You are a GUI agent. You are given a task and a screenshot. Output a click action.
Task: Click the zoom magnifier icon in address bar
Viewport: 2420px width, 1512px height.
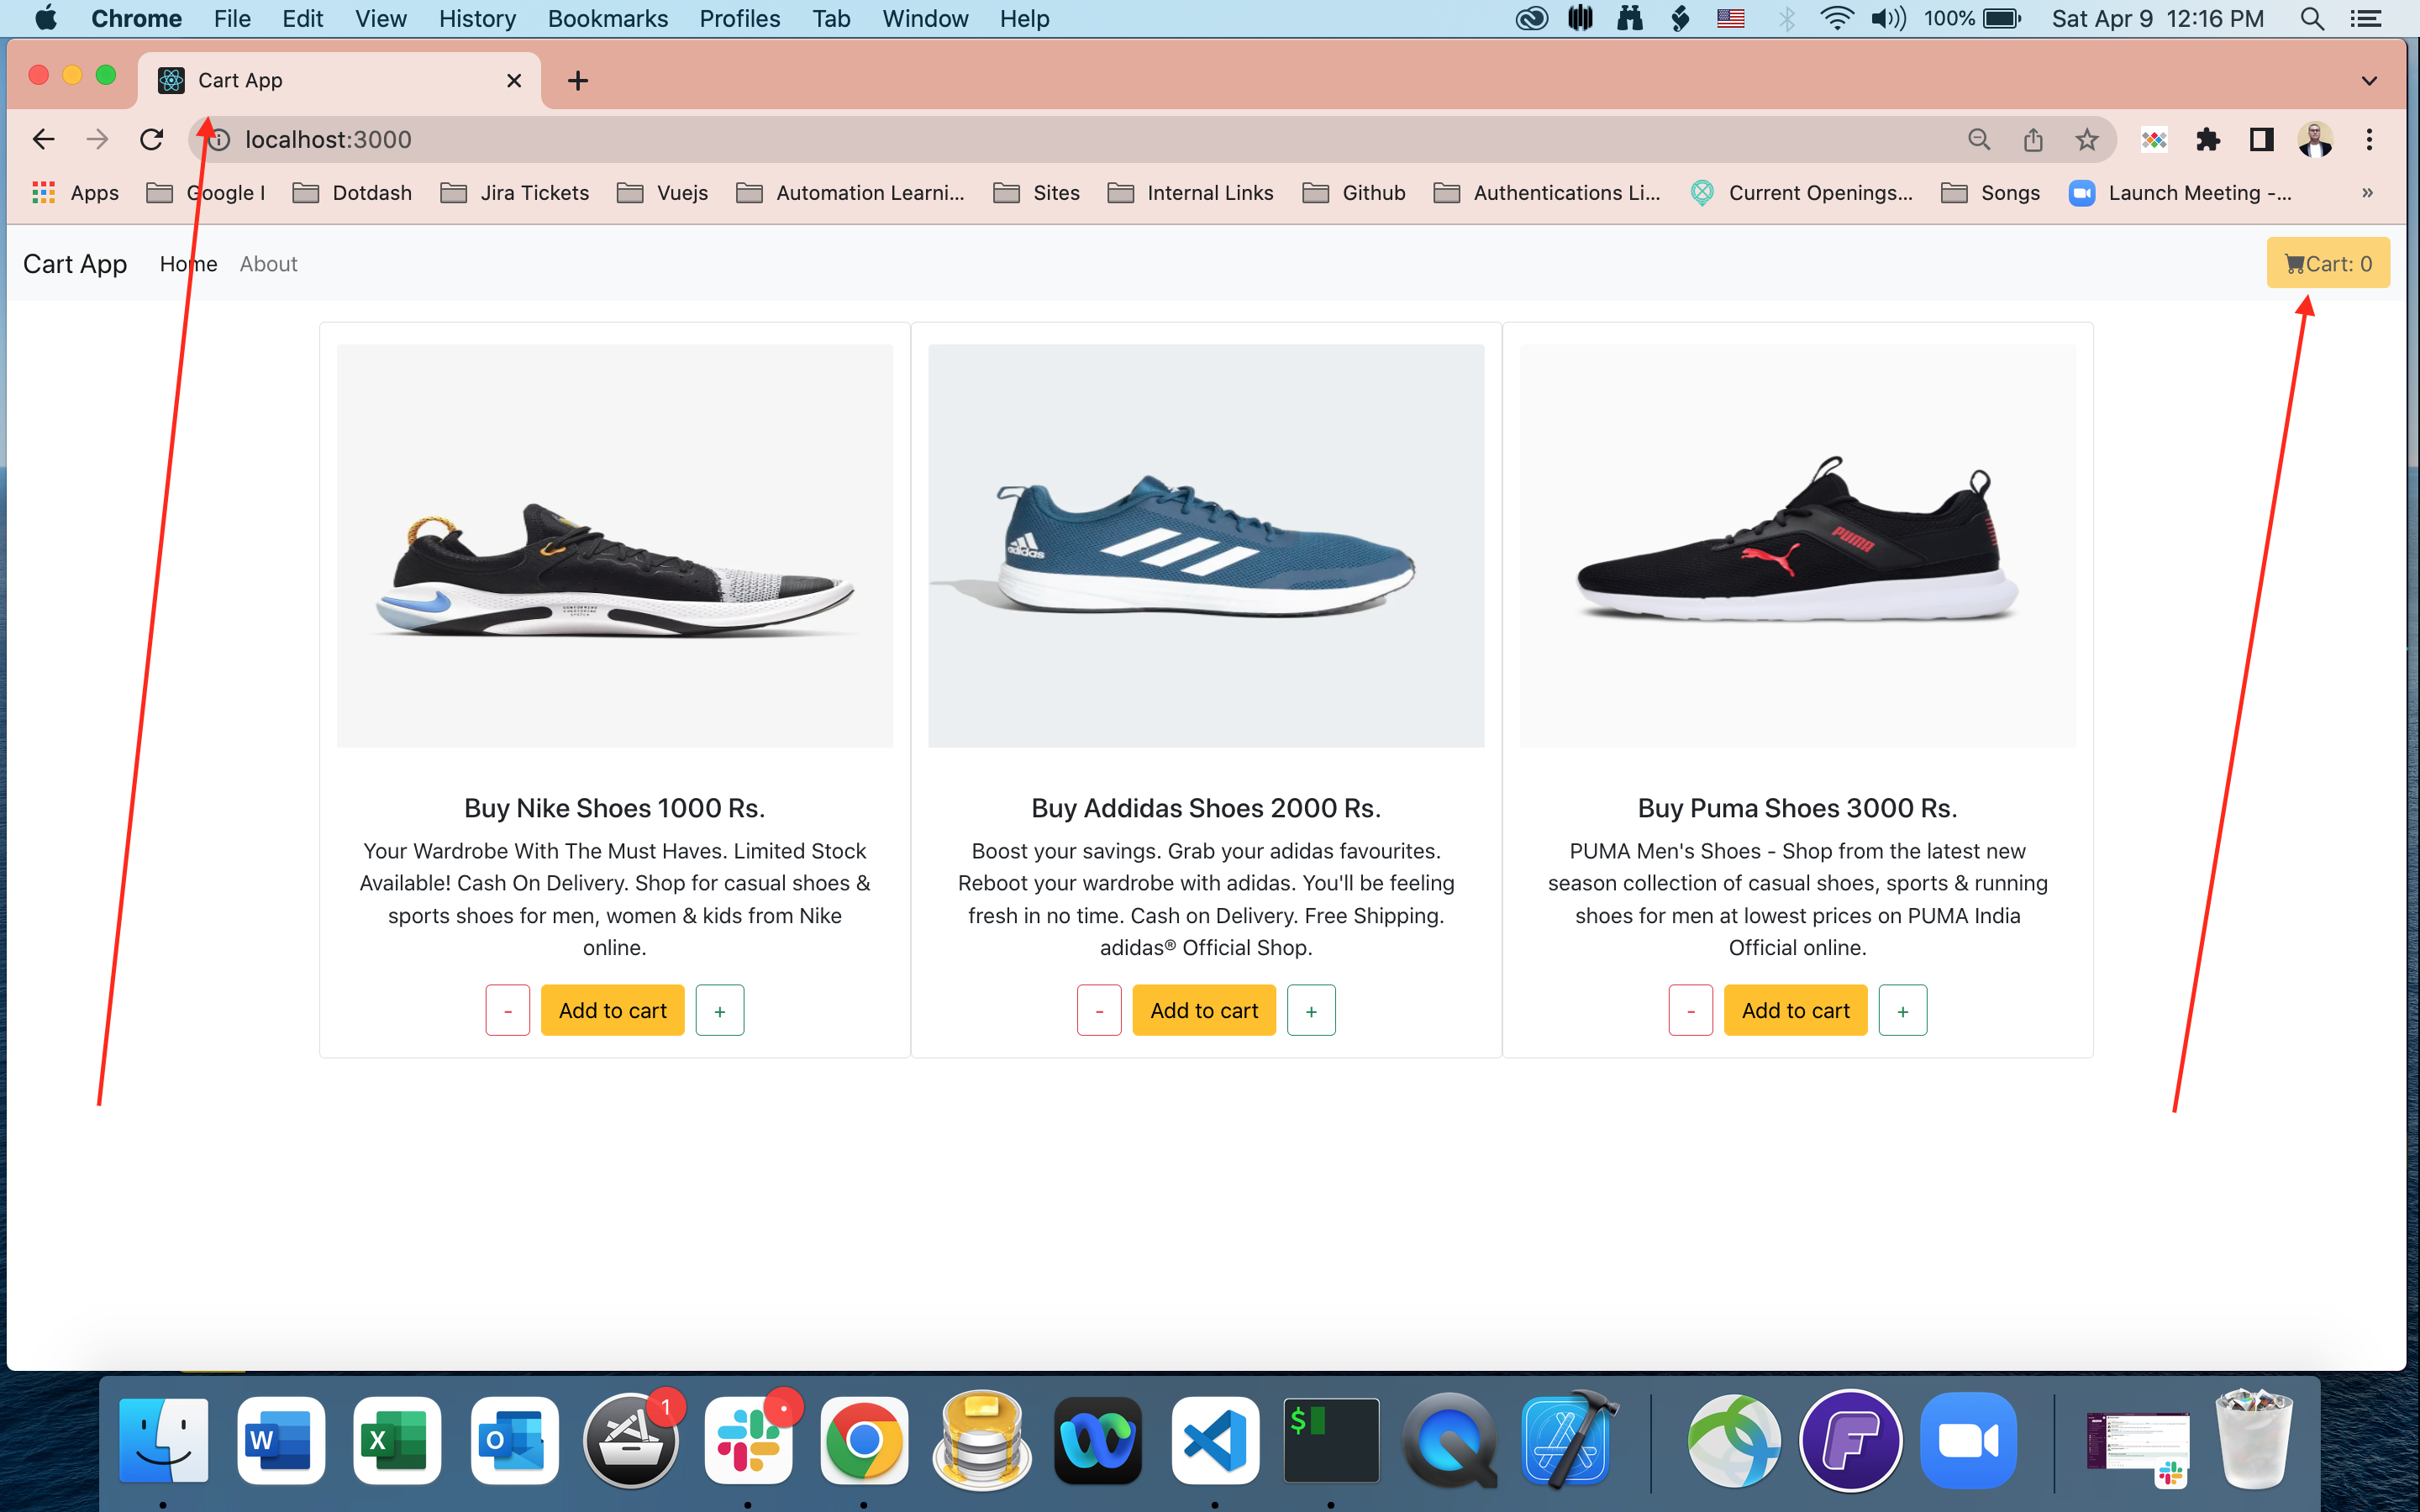click(1978, 140)
